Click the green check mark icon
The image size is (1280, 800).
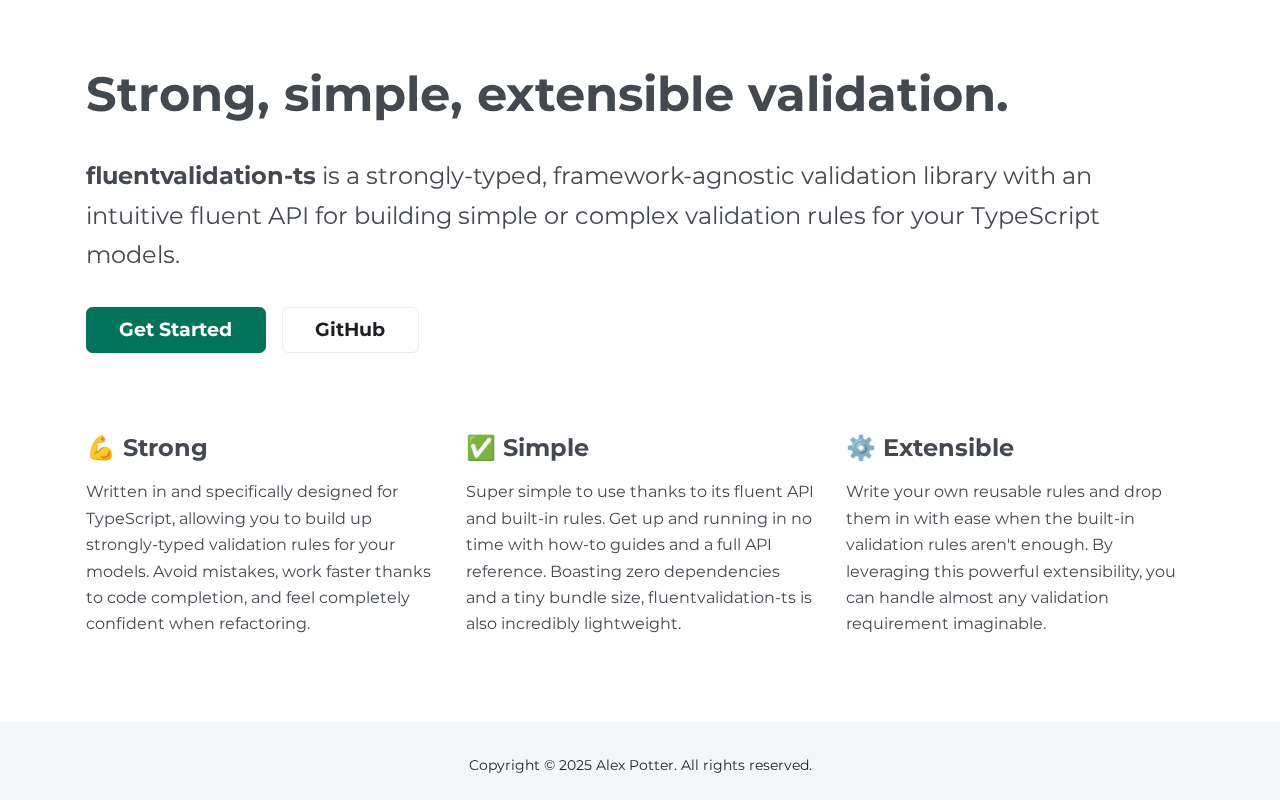pos(480,448)
